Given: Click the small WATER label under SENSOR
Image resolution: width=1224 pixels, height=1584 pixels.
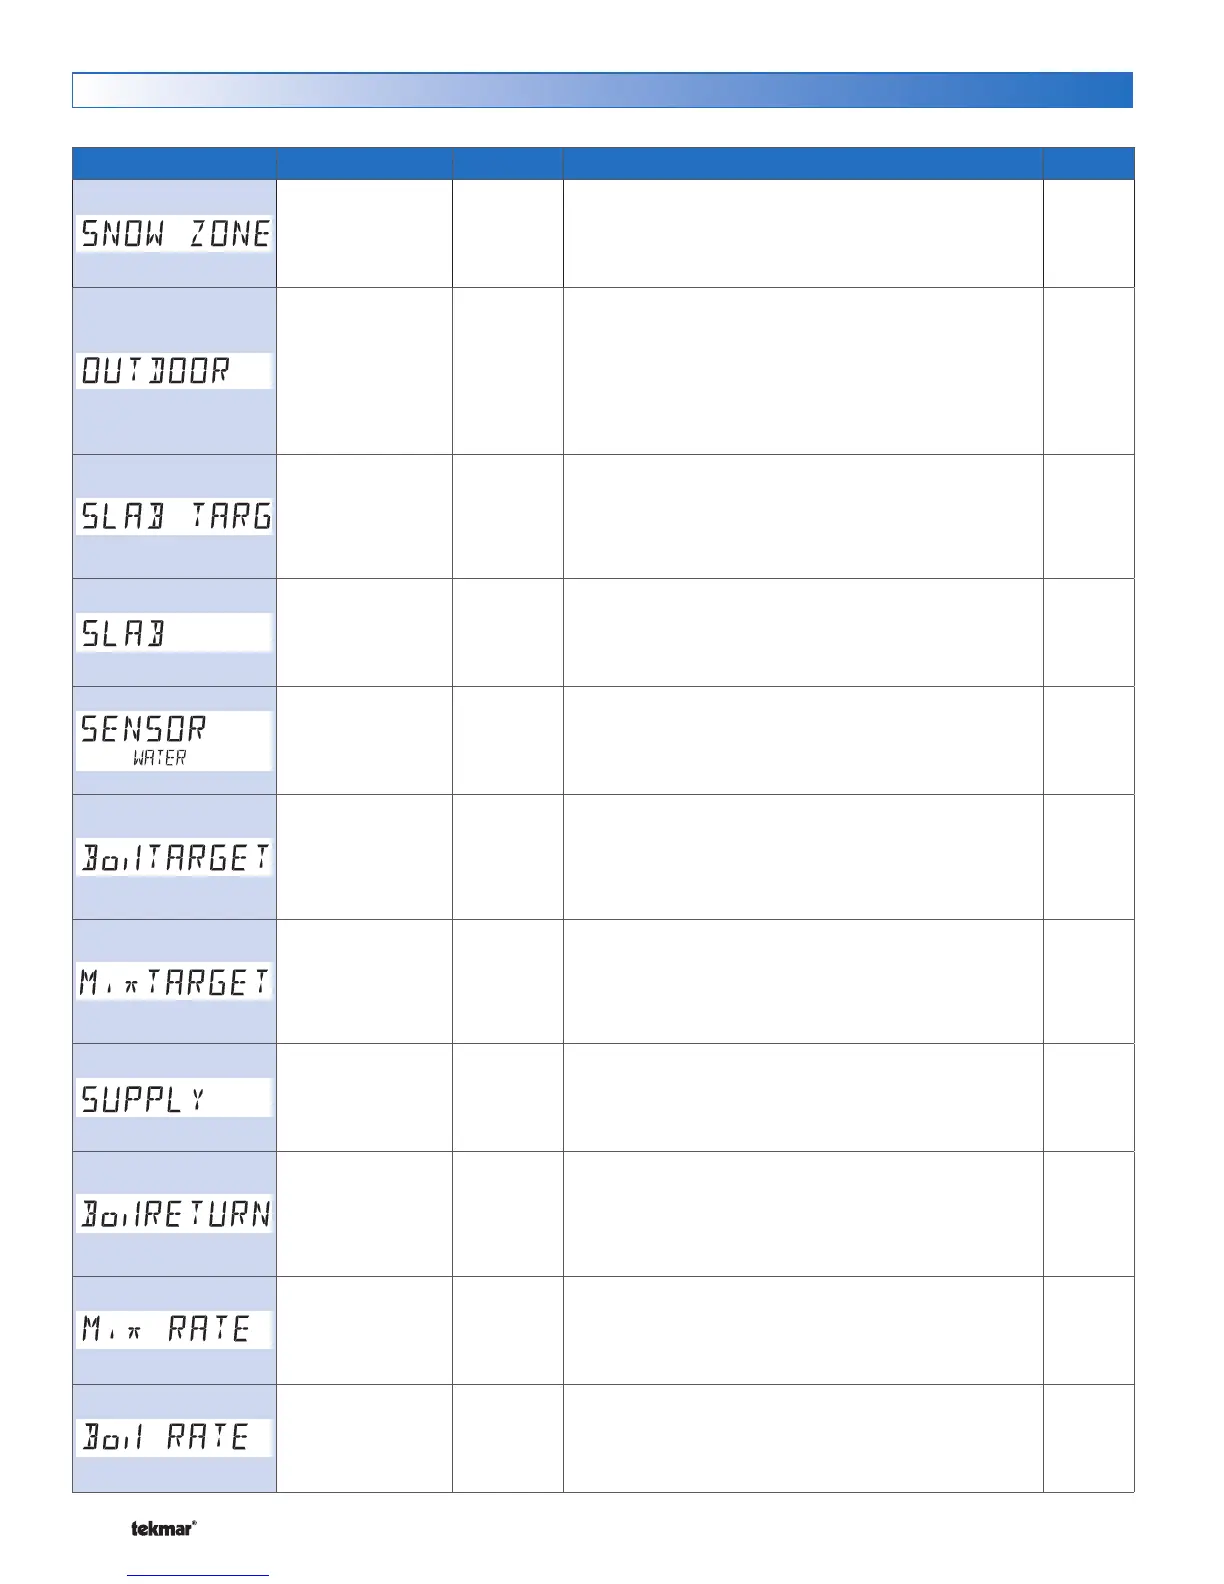Looking at the screenshot, I should coord(160,759).
